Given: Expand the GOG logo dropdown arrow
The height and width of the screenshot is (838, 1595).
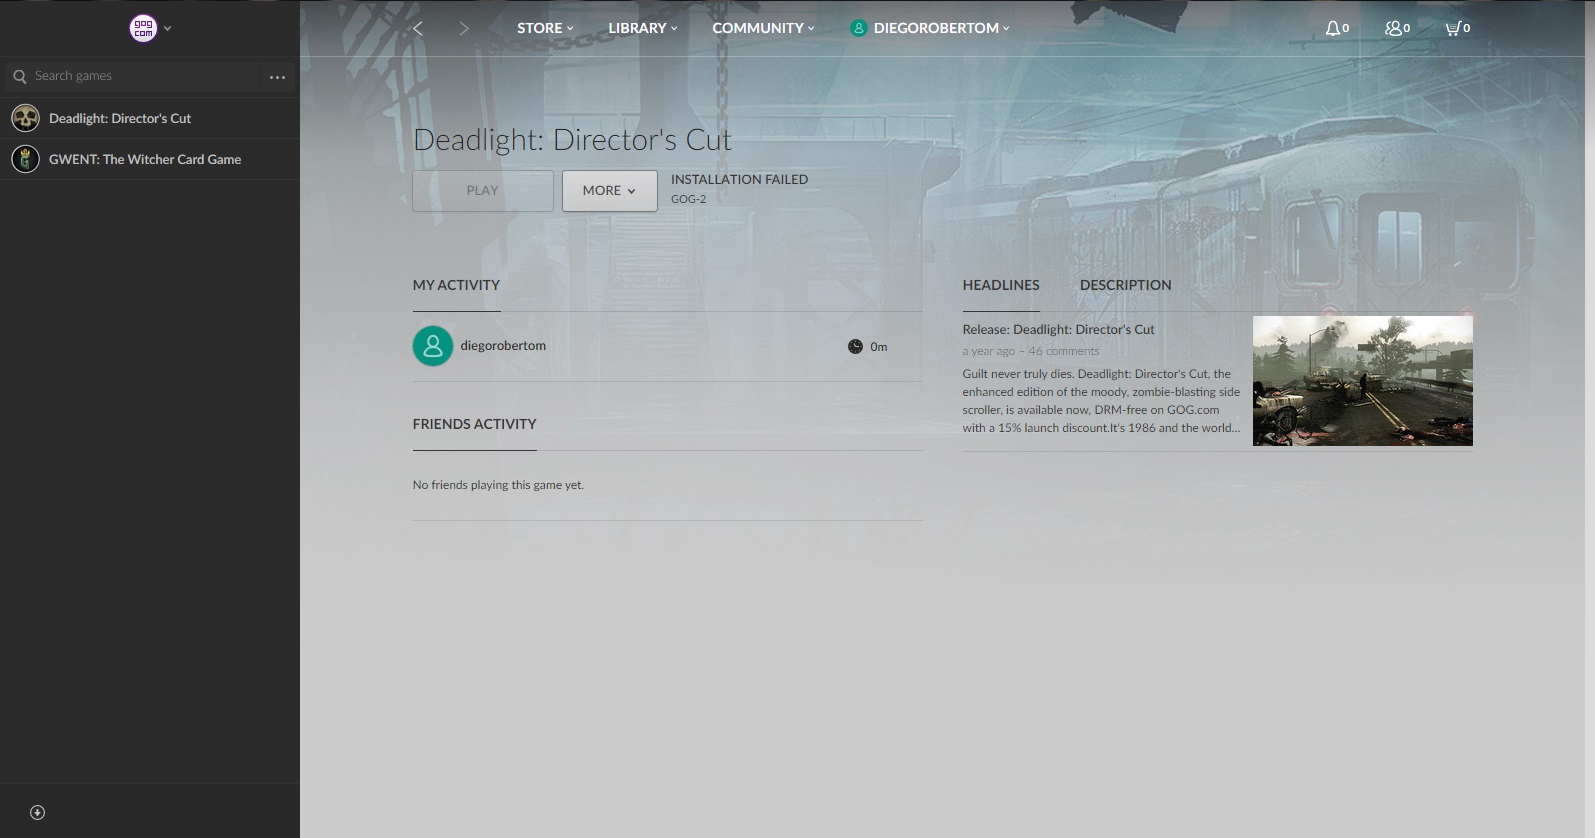Looking at the screenshot, I should [167, 29].
